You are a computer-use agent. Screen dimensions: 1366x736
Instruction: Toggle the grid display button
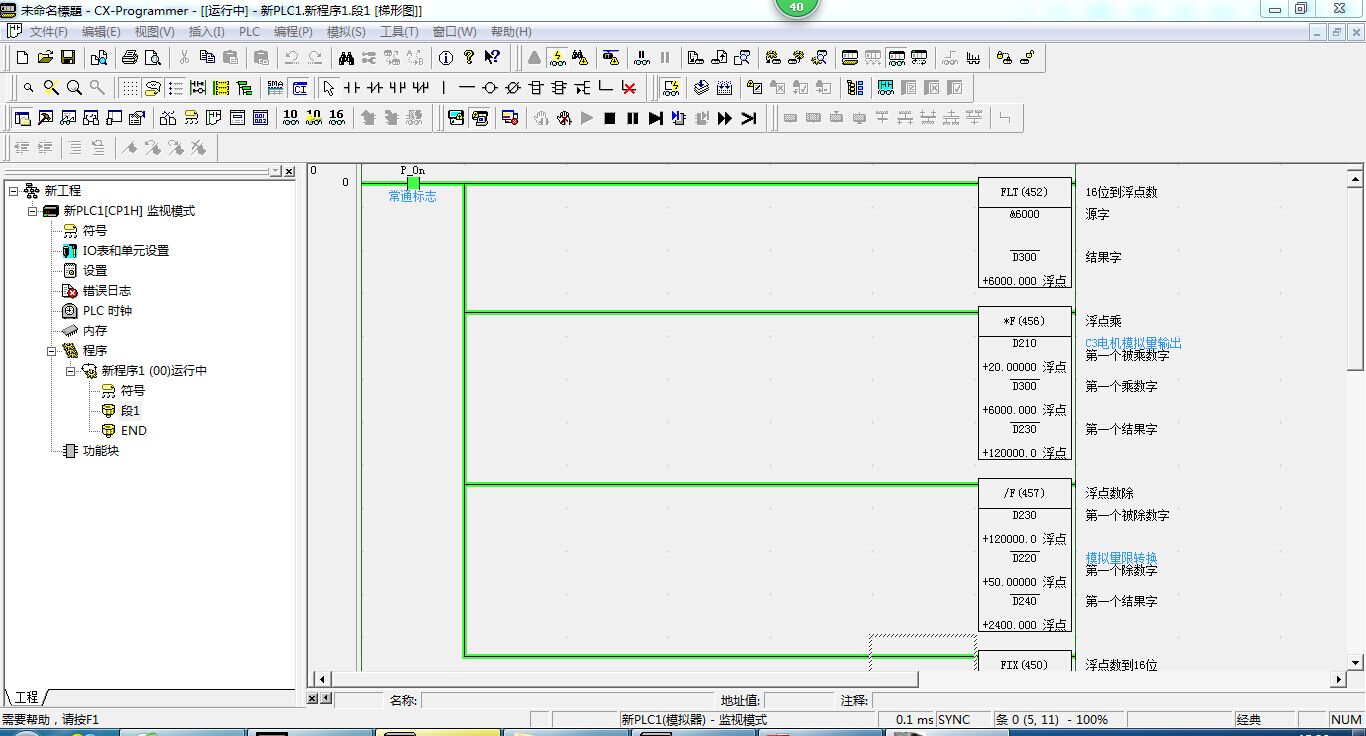129,88
